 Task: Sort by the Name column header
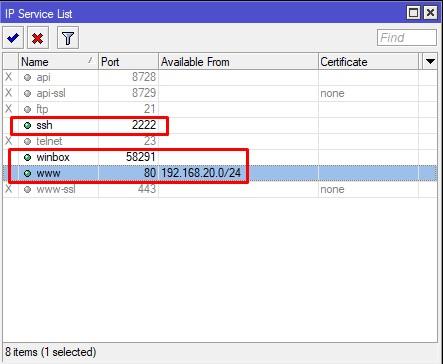[x=58, y=62]
